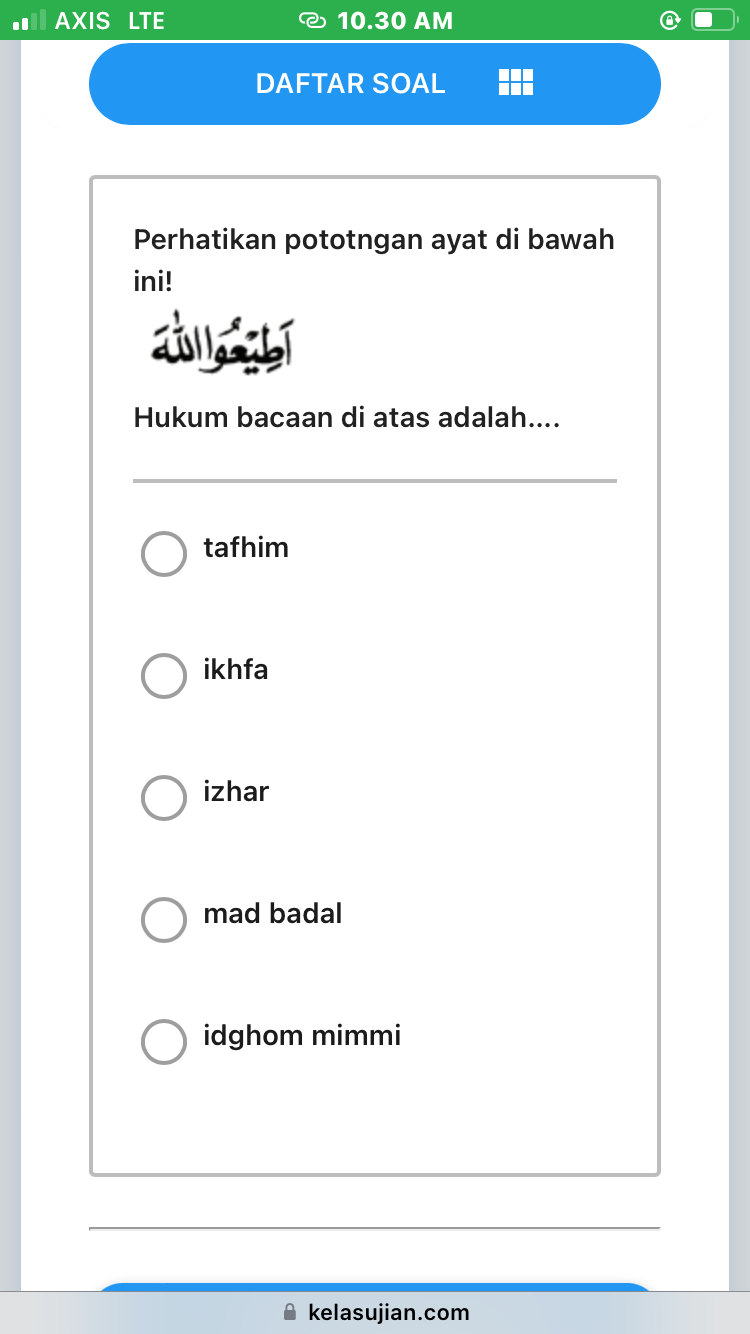Click the link/hotspot icon beside the time
This screenshot has height=1334, width=750.
(x=313, y=19)
